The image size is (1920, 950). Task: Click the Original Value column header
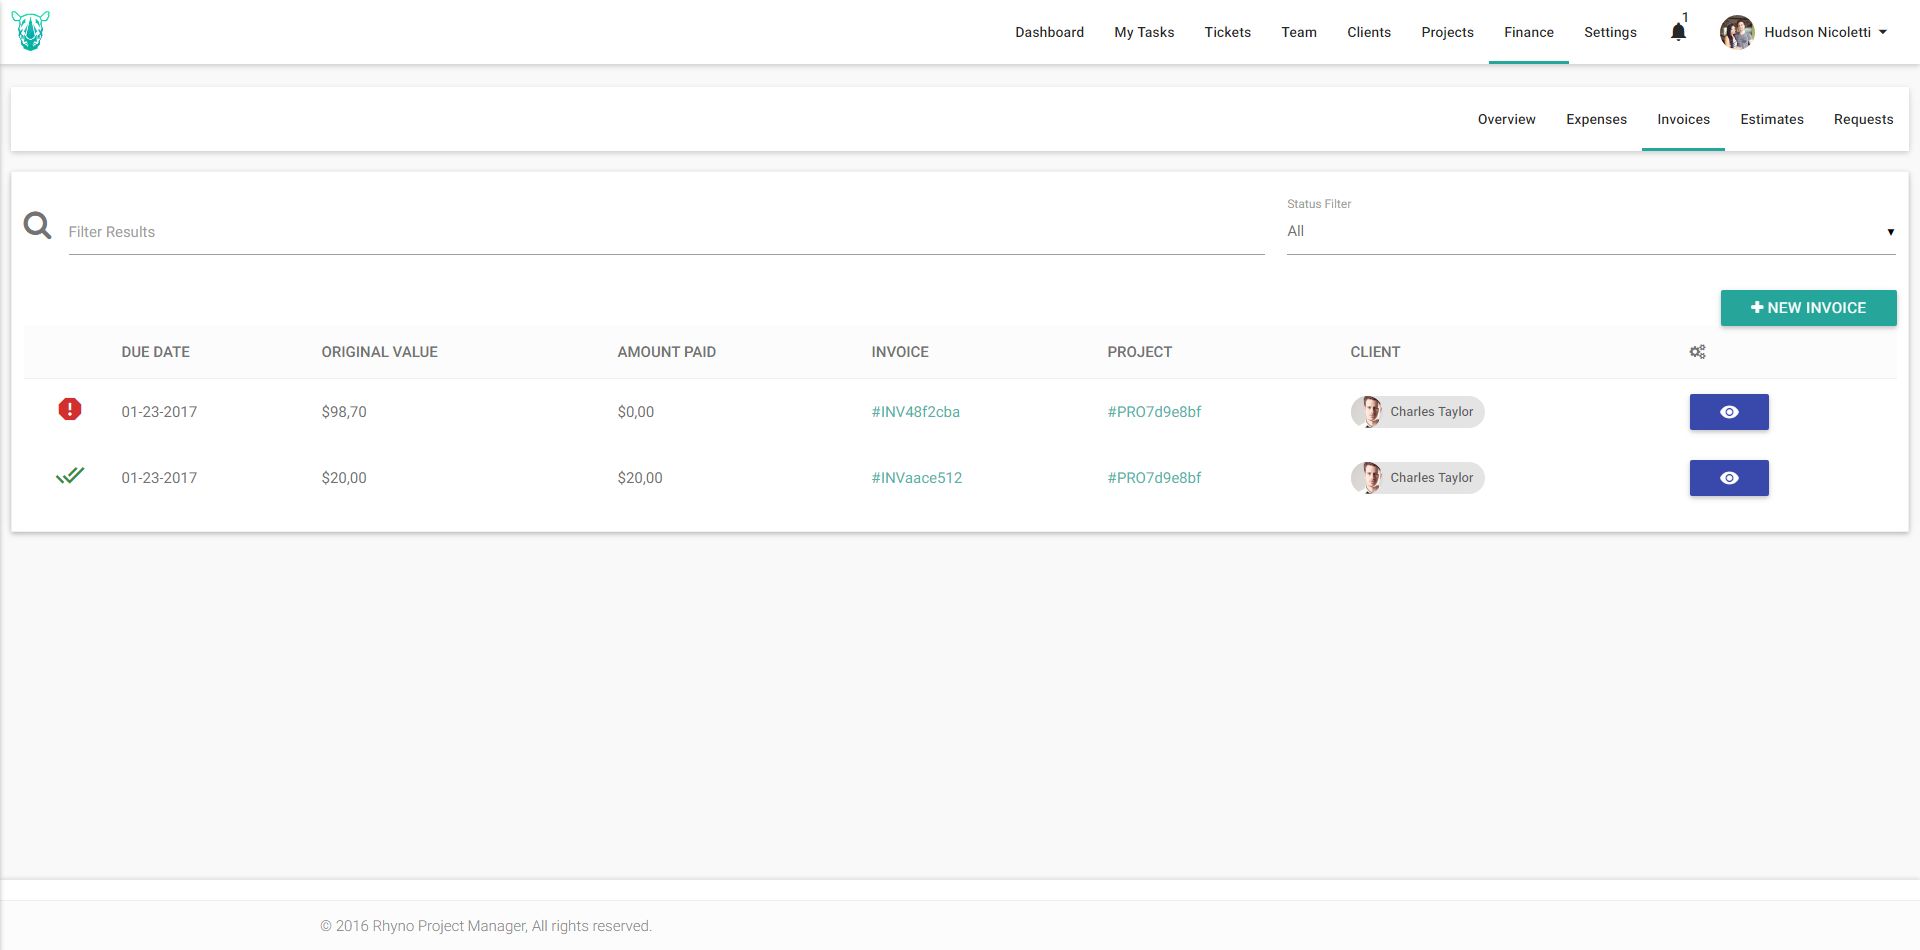379,352
